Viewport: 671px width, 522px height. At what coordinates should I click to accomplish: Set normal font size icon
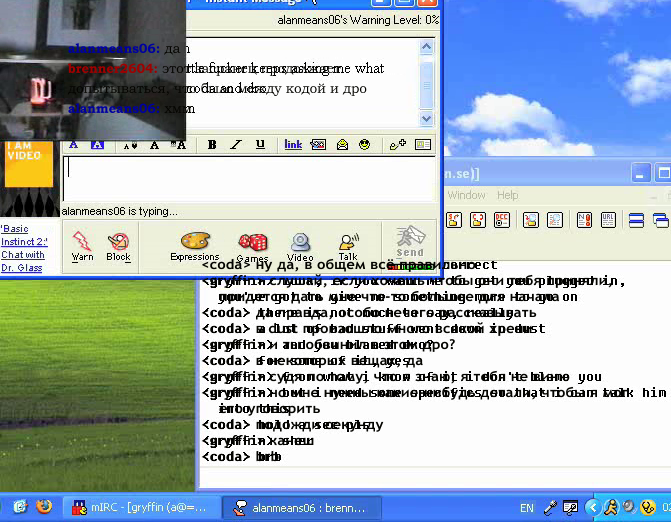pyautogui.click(x=154, y=145)
